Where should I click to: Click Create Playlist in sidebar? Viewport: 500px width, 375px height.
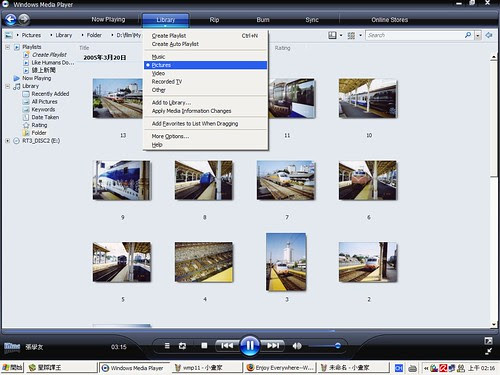(x=49, y=55)
